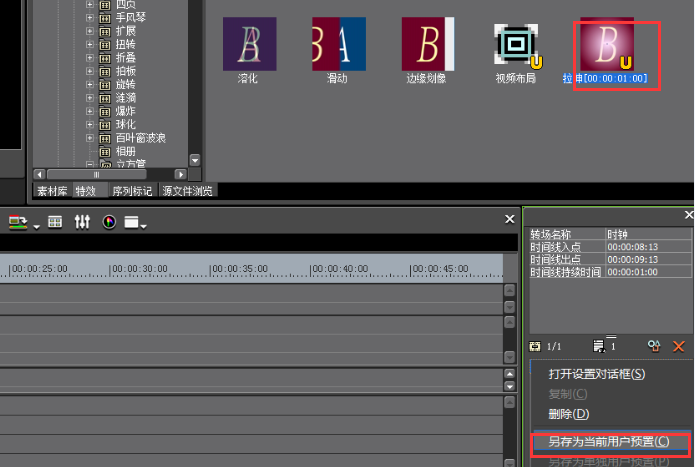The height and width of the screenshot is (467, 695).
Task: Click right arrow of effect tree scrollbar
Action: [x=180, y=175]
